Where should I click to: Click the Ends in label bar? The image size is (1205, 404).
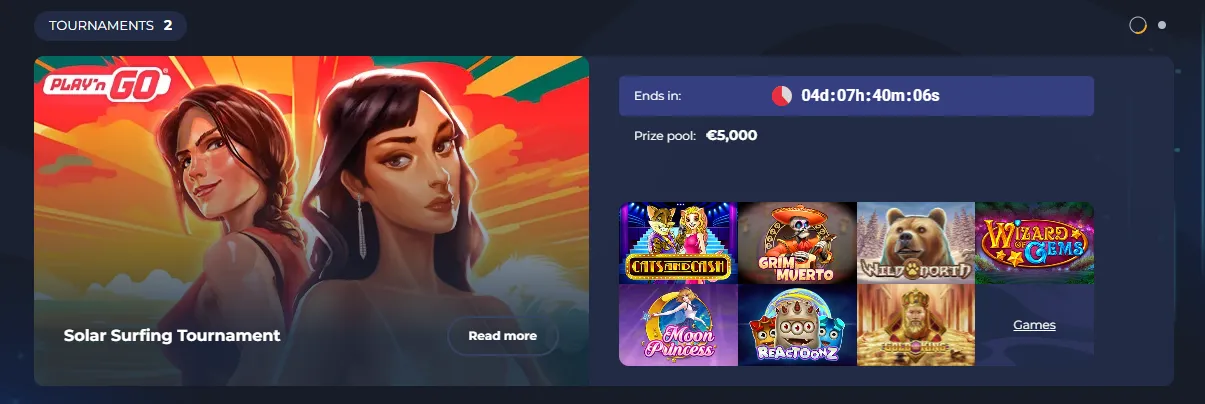[856, 96]
